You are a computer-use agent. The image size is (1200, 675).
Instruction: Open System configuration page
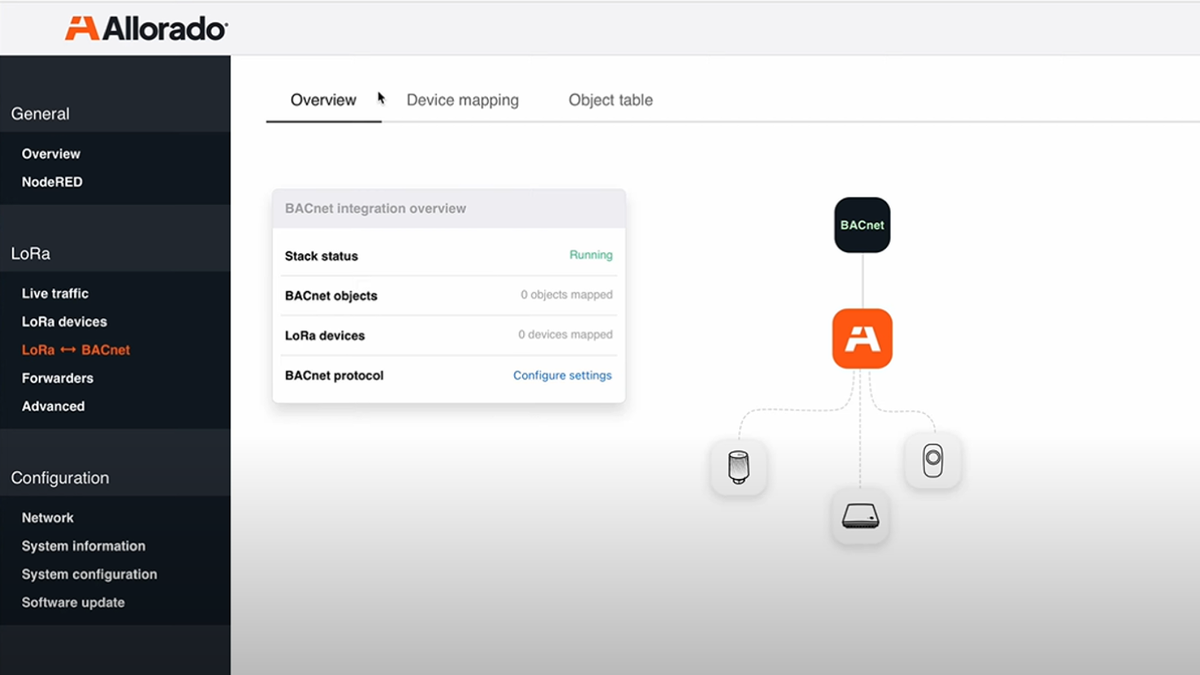point(89,574)
